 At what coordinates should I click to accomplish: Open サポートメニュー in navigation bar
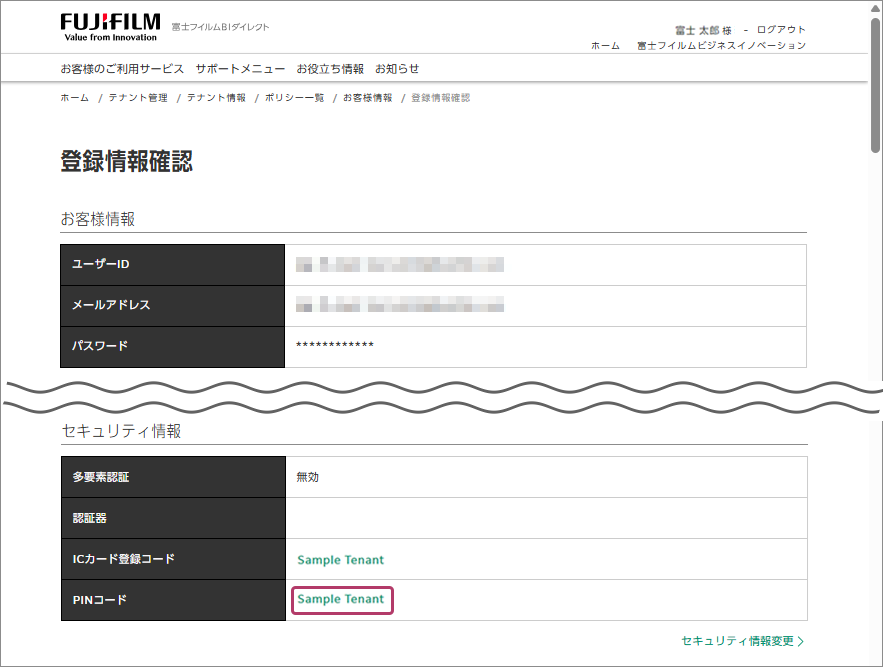[240, 69]
